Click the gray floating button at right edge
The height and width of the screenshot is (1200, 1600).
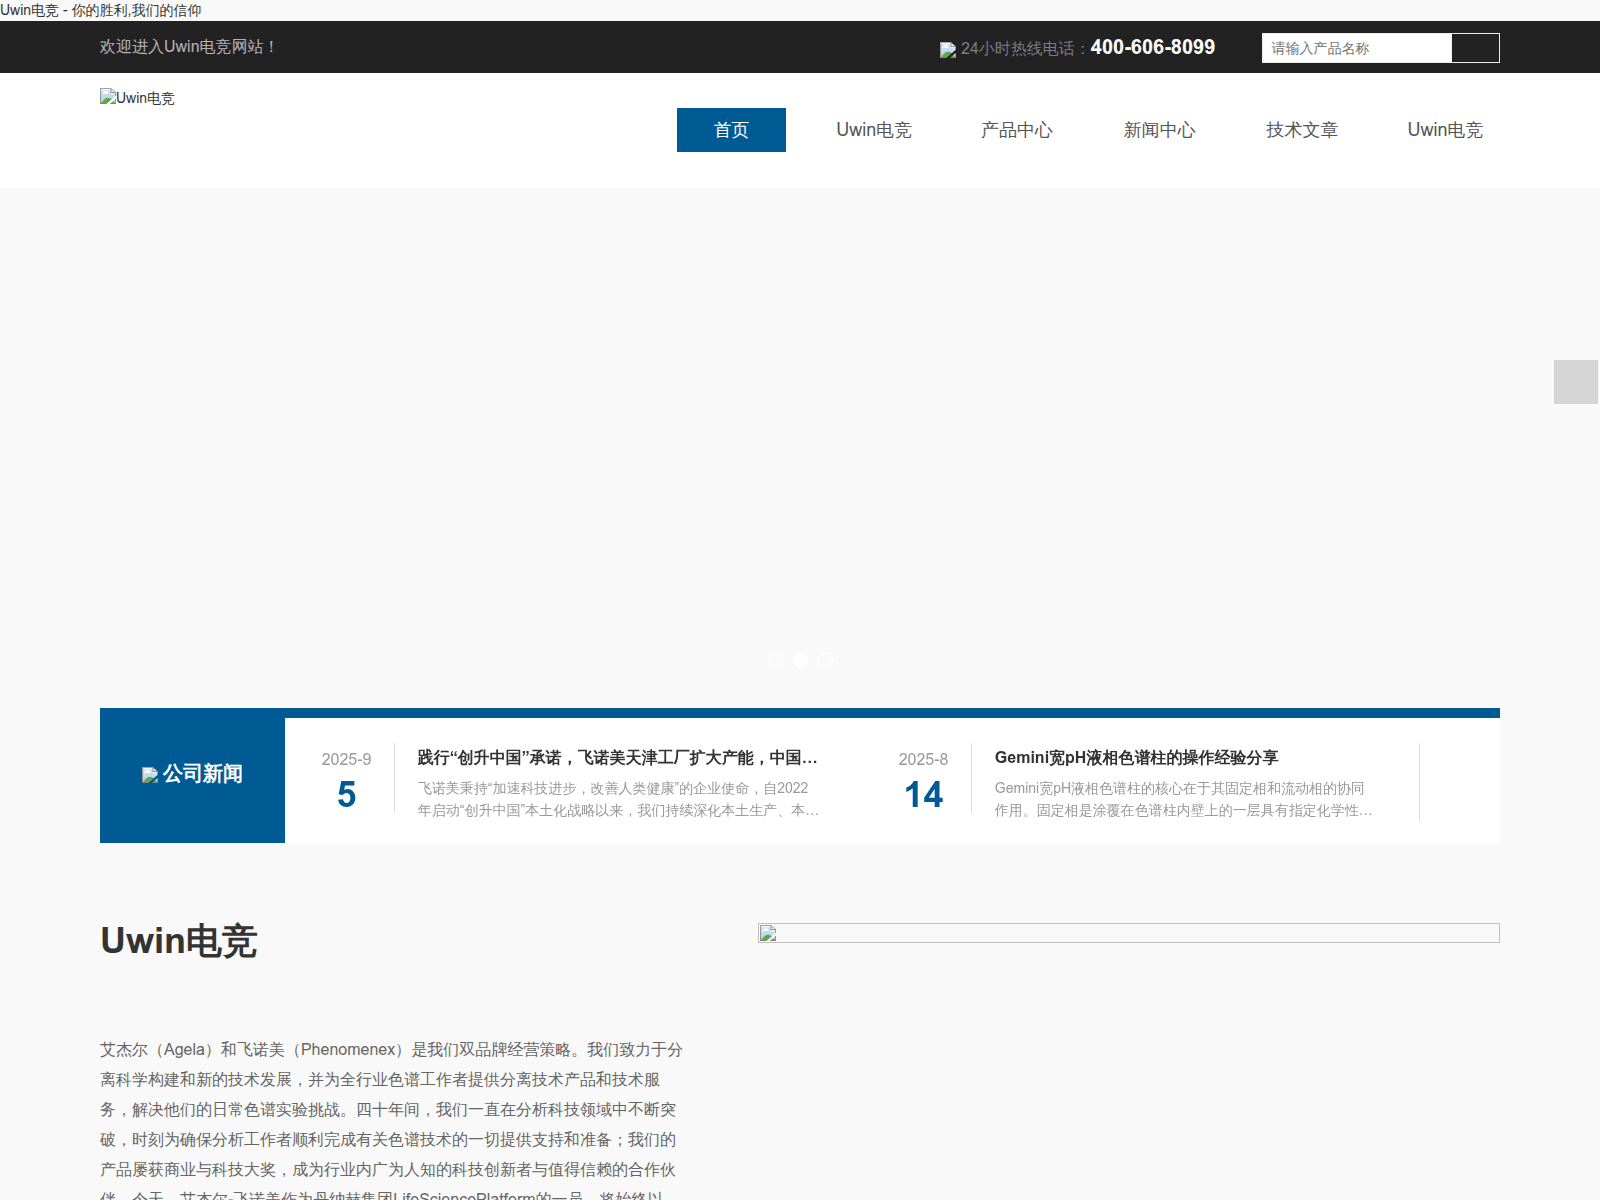click(1576, 382)
